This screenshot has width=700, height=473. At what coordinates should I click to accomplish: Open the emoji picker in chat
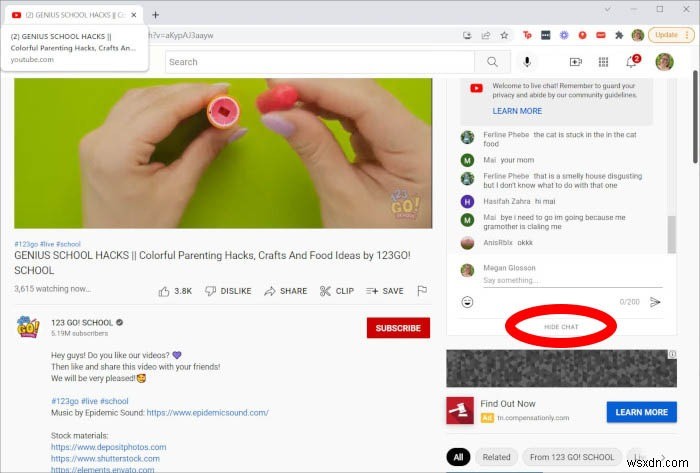click(467, 302)
